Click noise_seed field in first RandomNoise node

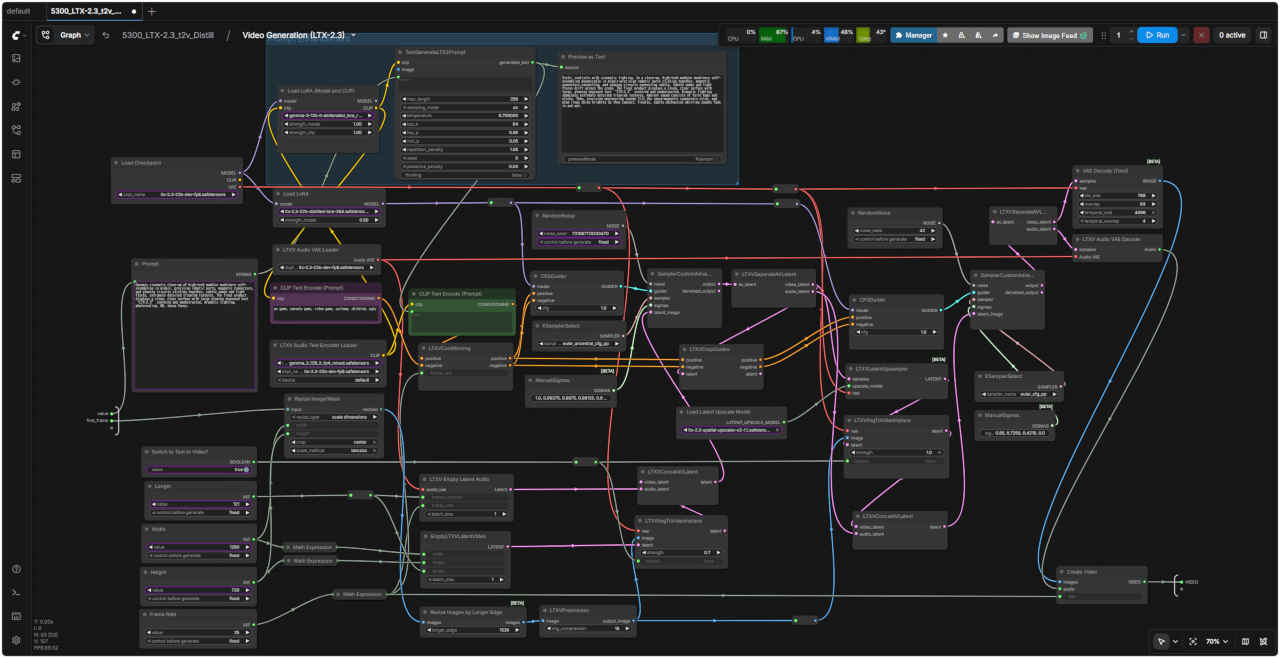tap(579, 233)
